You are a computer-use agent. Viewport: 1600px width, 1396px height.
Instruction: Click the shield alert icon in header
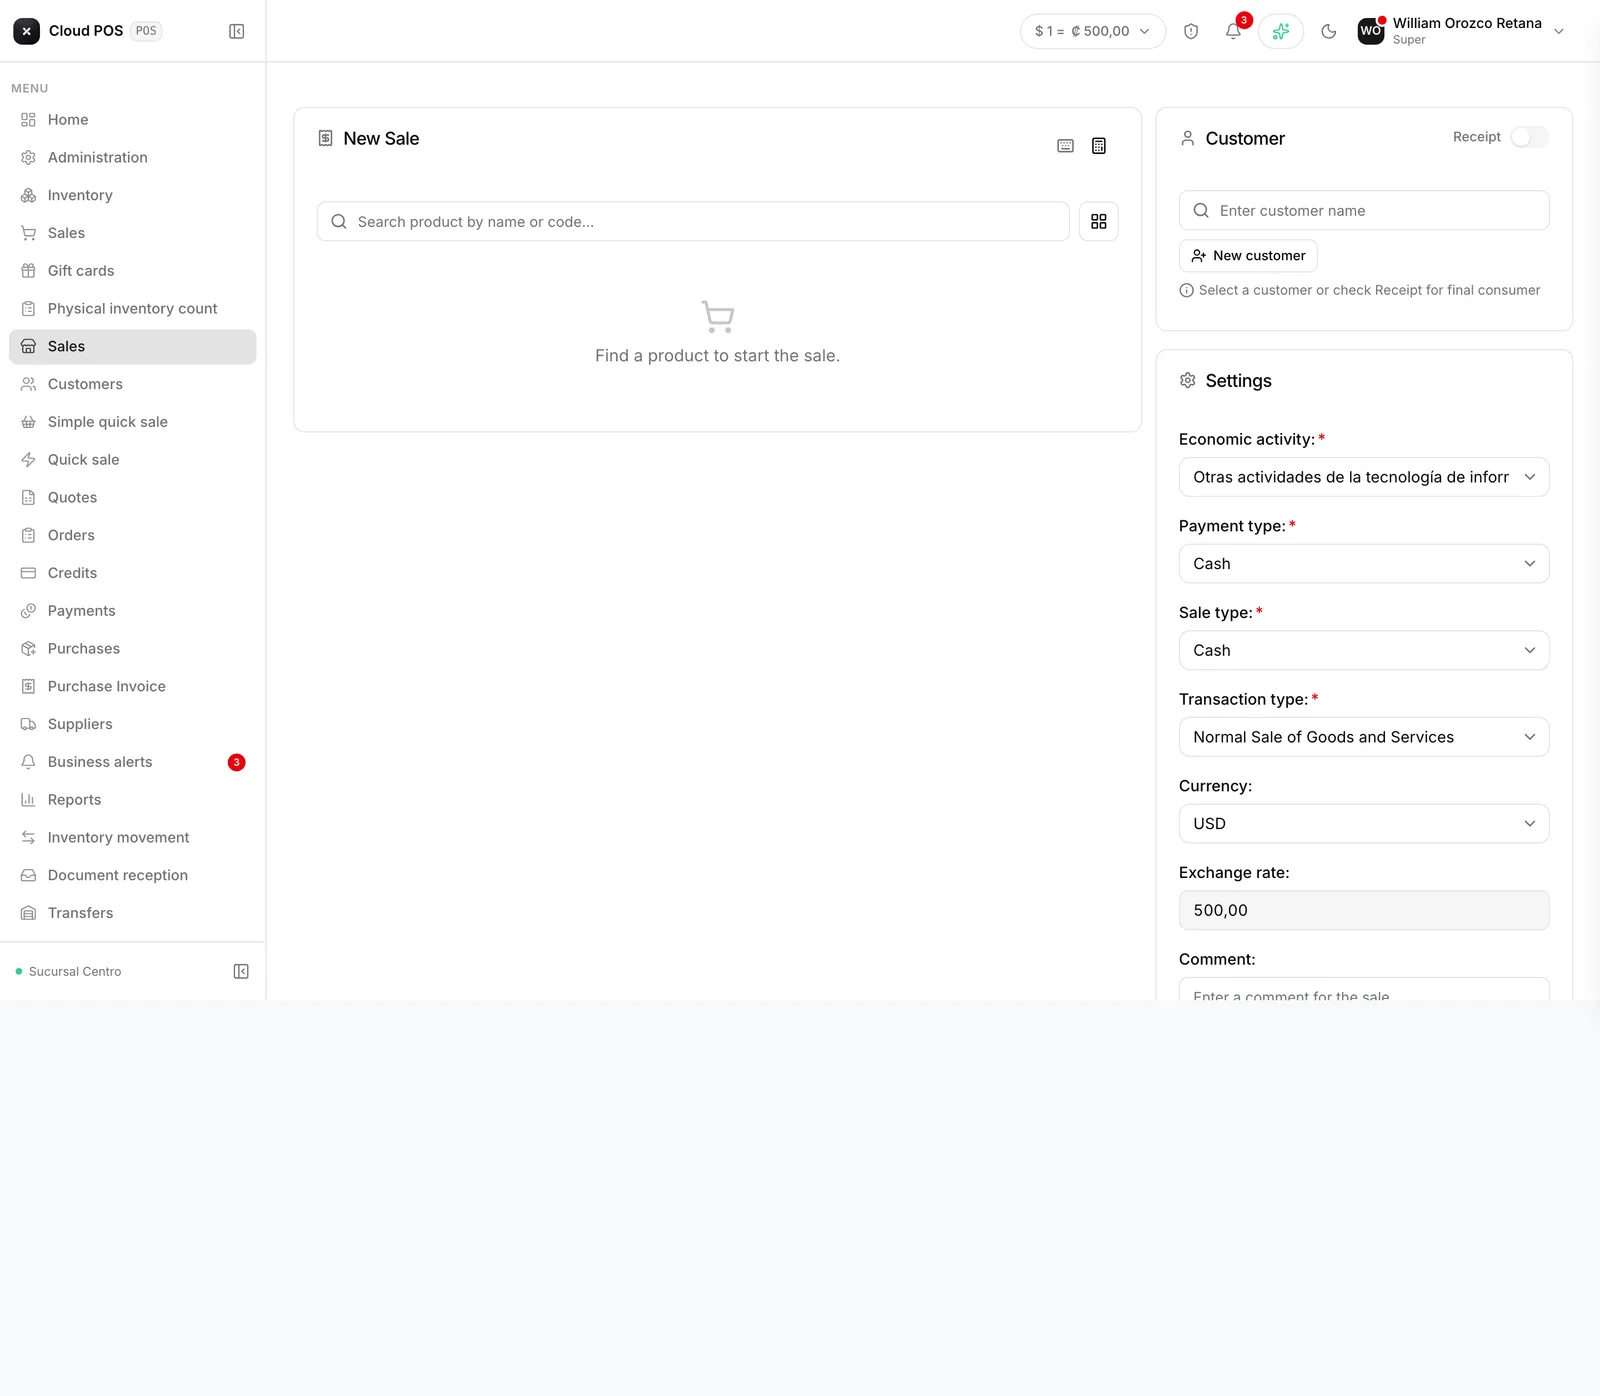[x=1191, y=31]
